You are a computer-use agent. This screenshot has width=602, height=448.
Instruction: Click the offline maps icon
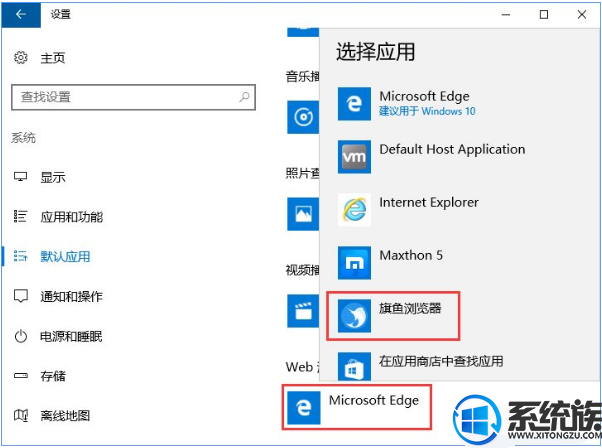click(x=21, y=415)
